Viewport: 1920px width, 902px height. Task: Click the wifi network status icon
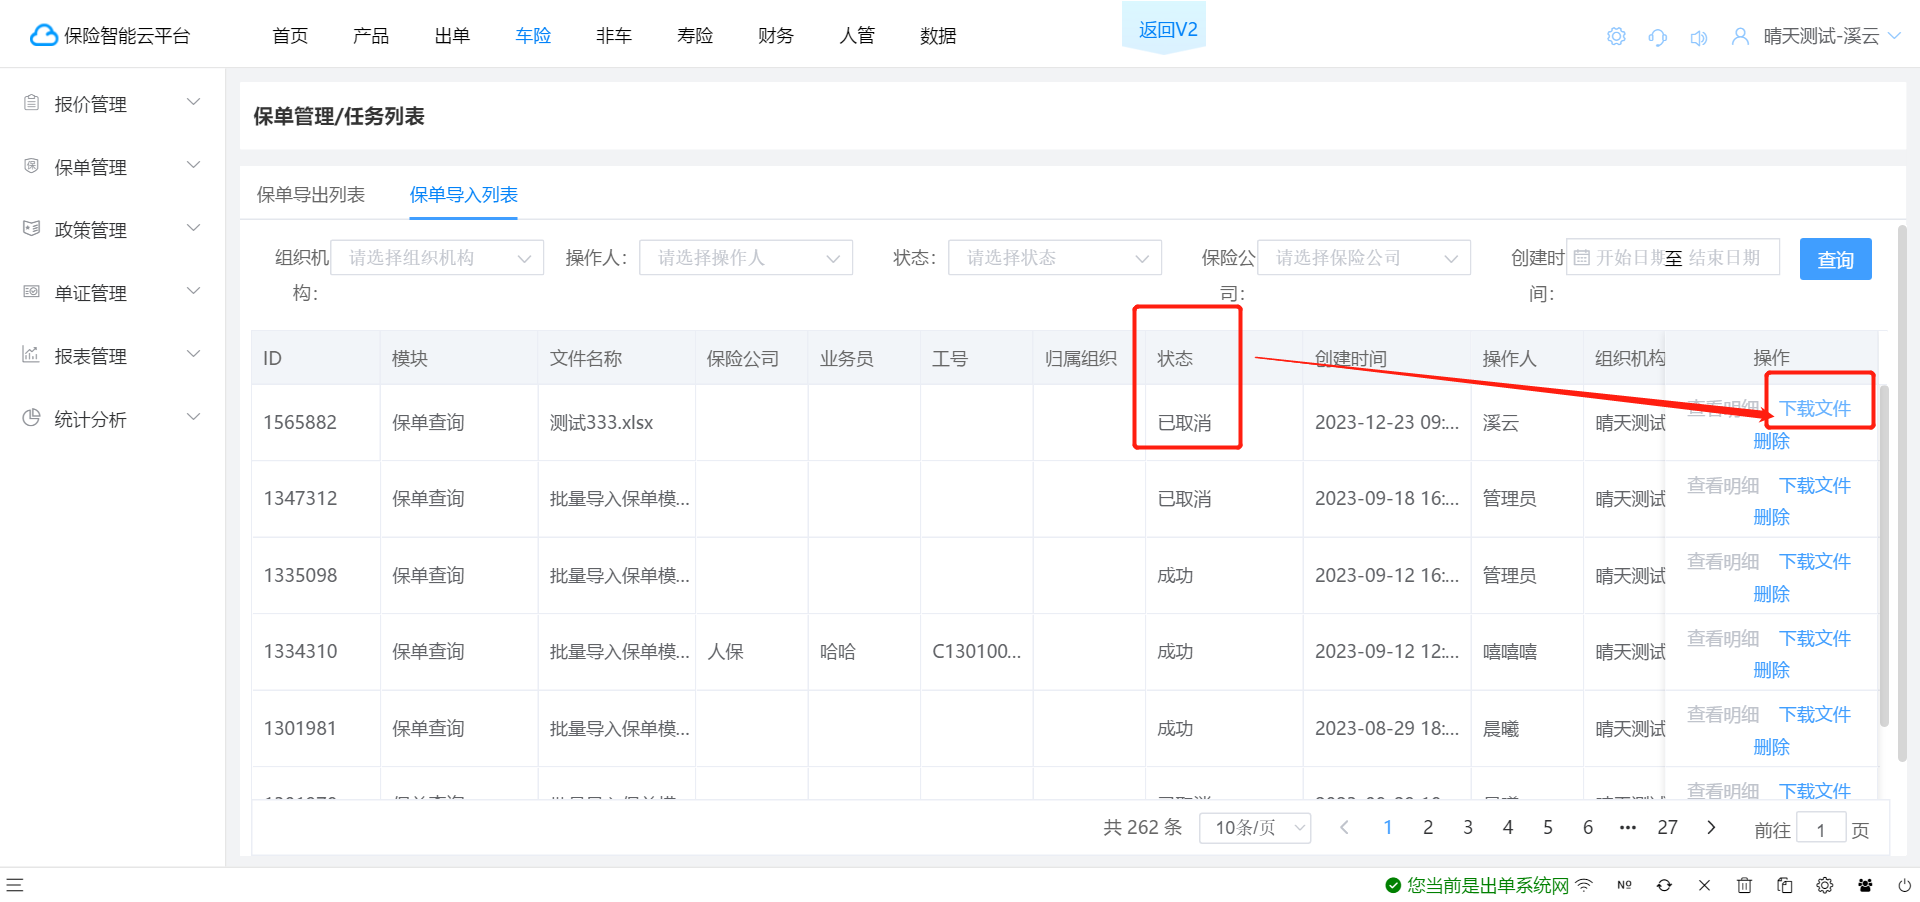coord(1584,885)
